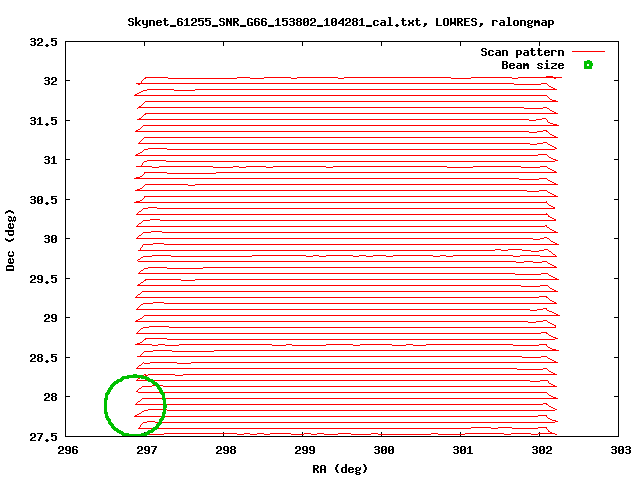Click the green beam size circle
Viewport: 640px width, 480px height.
pos(135,405)
